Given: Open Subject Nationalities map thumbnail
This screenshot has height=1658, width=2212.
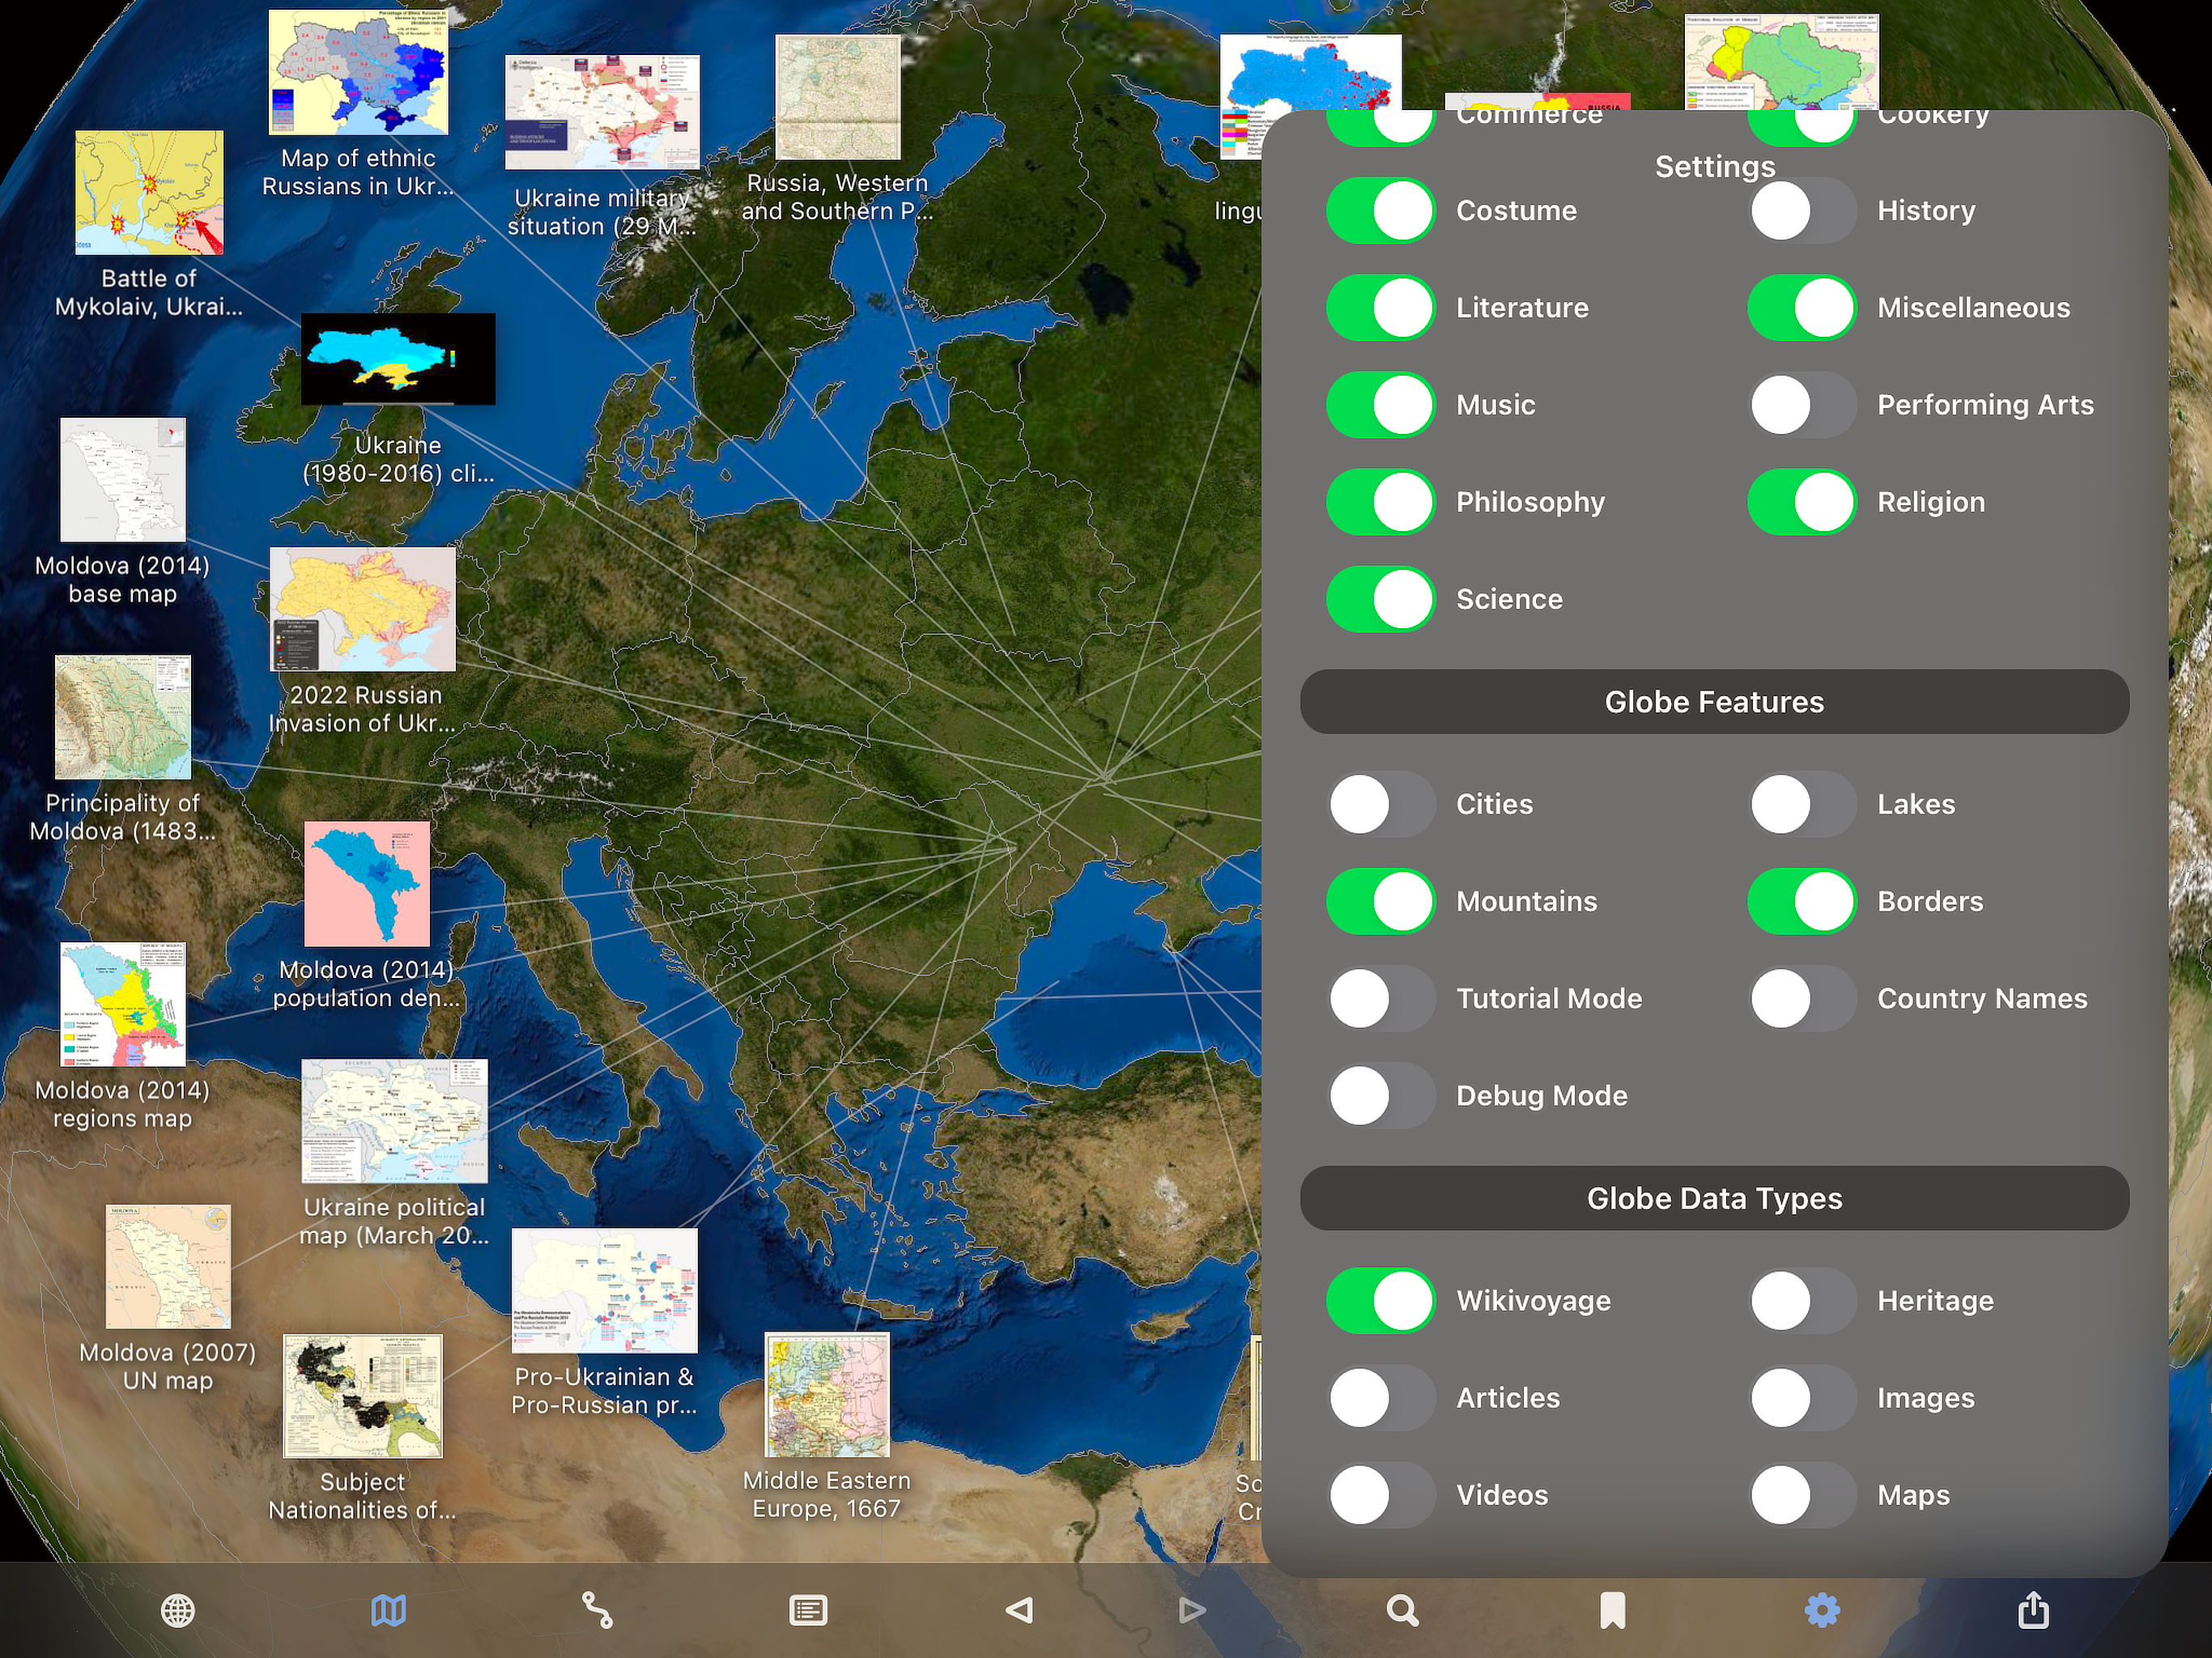Looking at the screenshot, I should [x=363, y=1396].
